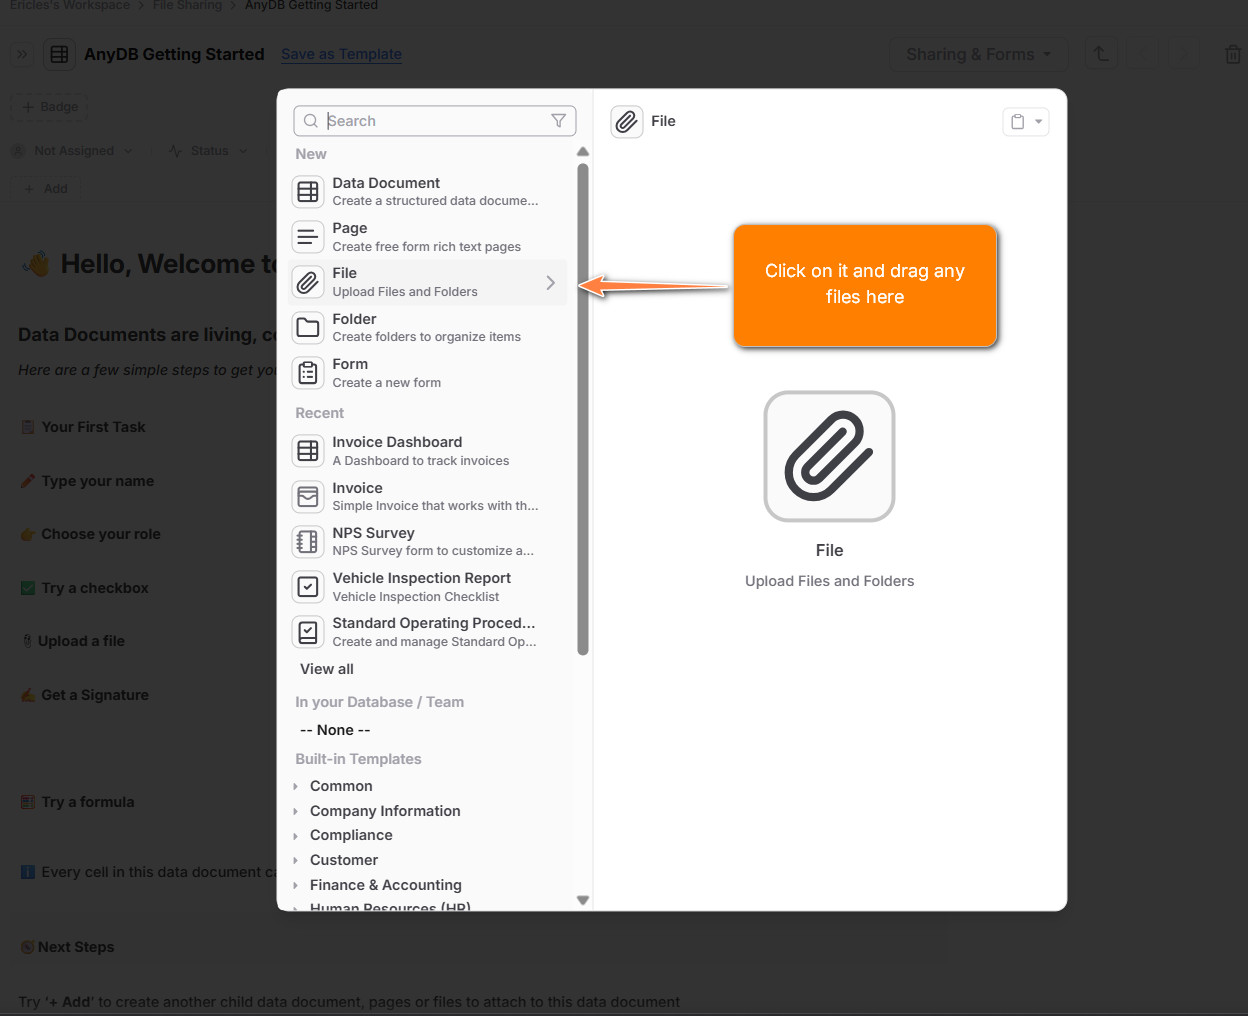Screen dimensions: 1248x1016
Task: Click the NPS Survey icon
Action: tap(308, 541)
